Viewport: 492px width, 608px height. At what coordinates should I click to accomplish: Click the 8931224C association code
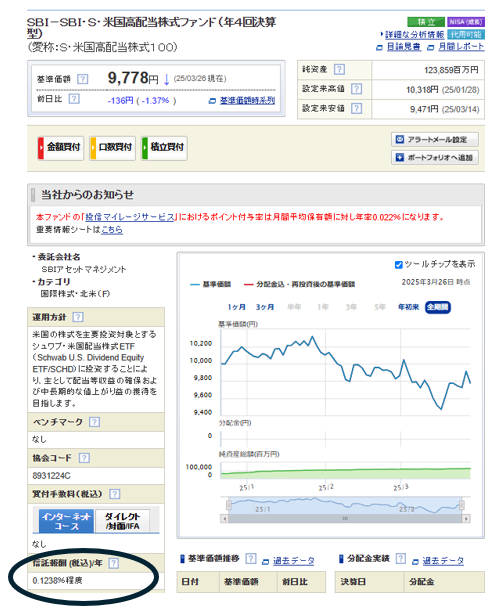pyautogui.click(x=51, y=476)
